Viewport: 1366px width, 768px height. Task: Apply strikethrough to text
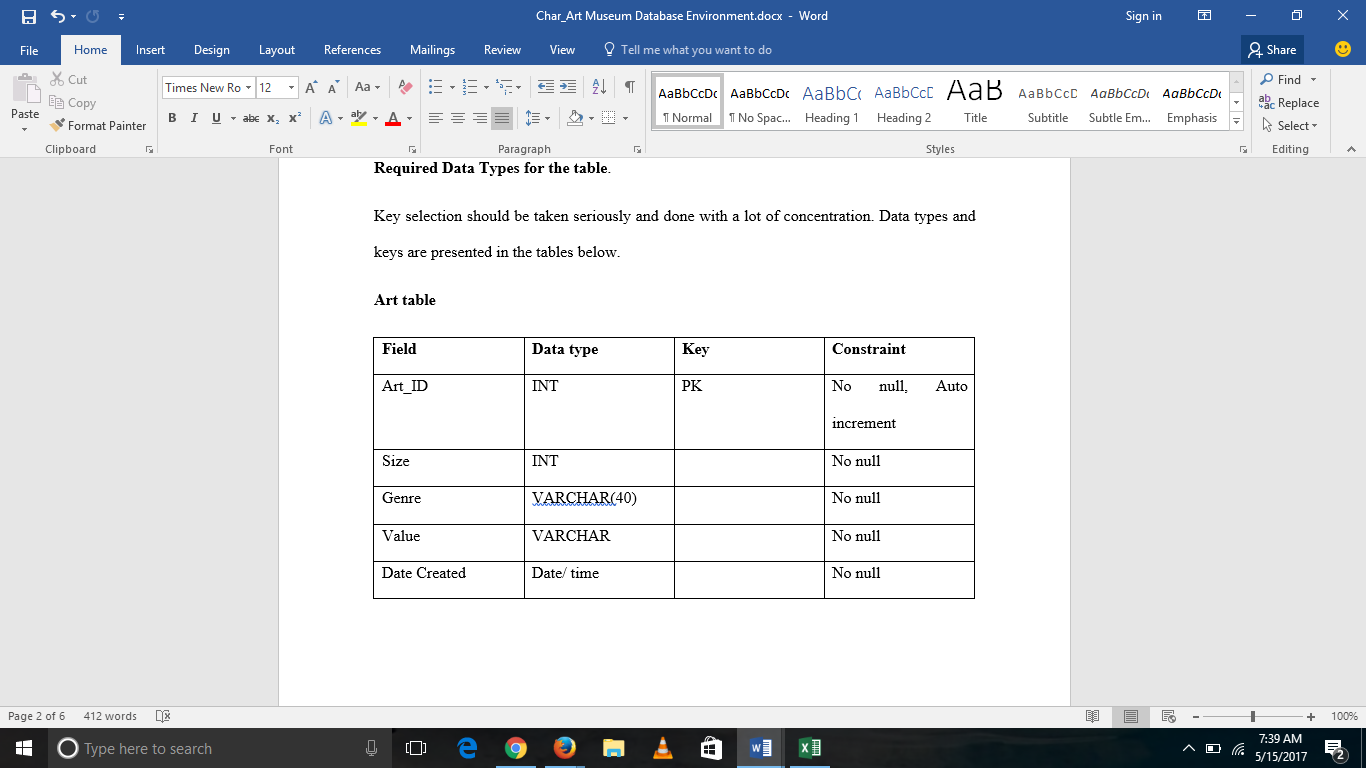tap(249, 118)
